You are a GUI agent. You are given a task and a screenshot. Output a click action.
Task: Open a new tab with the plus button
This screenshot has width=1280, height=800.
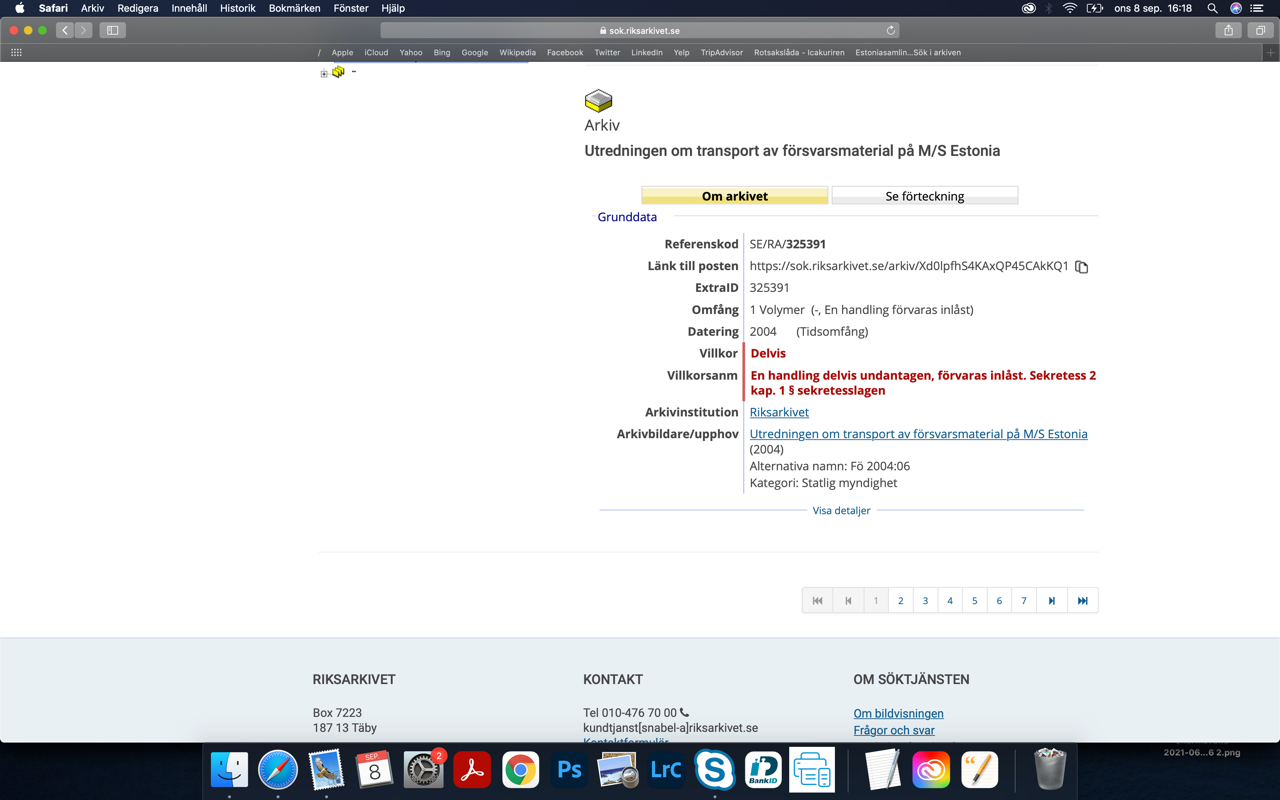pyautogui.click(x=1271, y=52)
